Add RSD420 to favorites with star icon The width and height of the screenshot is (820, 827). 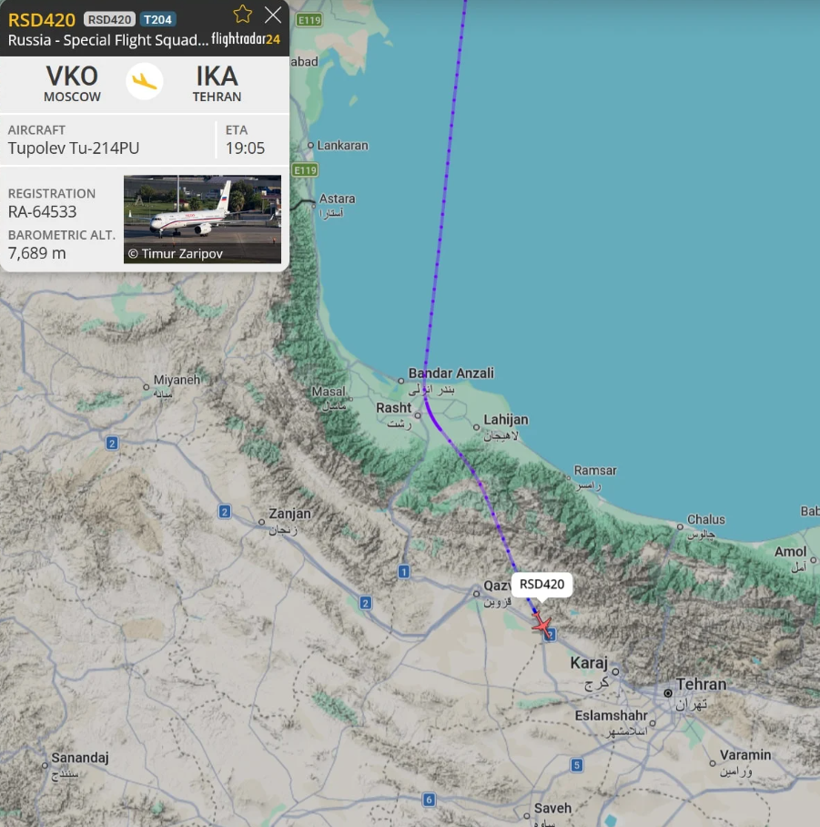point(243,14)
